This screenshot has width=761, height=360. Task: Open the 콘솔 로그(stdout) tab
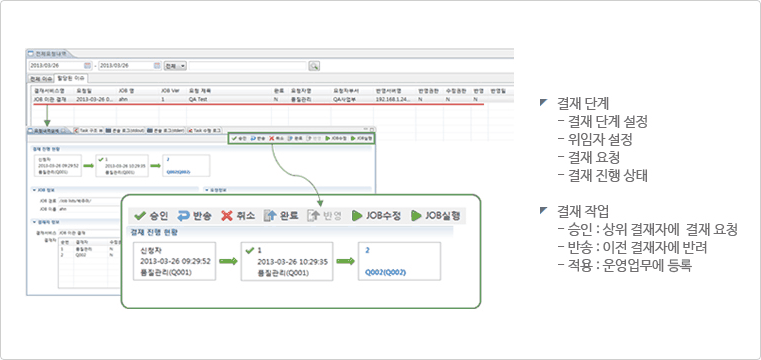[124, 131]
